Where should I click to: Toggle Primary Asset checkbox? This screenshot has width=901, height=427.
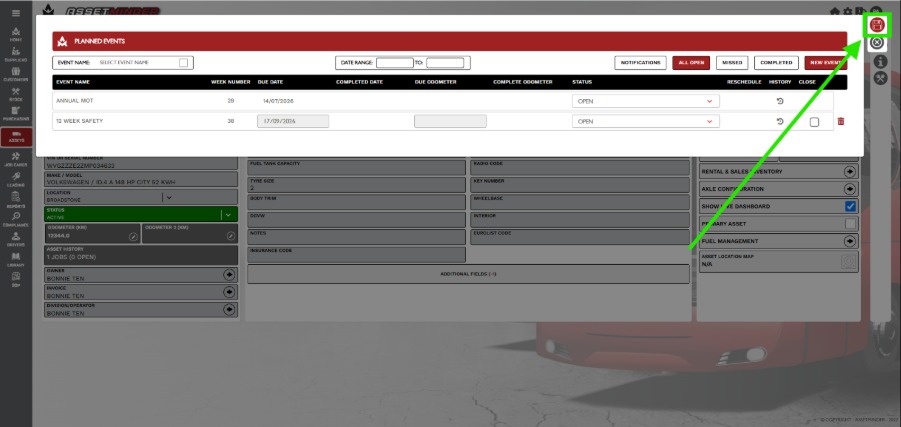850,224
